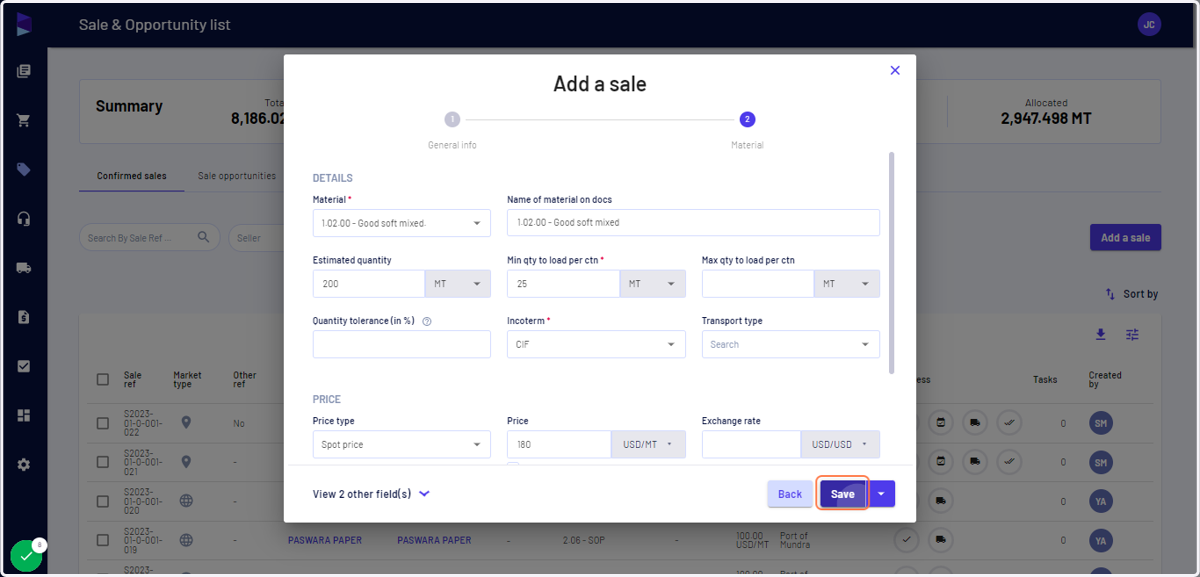Click the dialog's vertical scrollbar
The image size is (1200, 577).
point(892,263)
